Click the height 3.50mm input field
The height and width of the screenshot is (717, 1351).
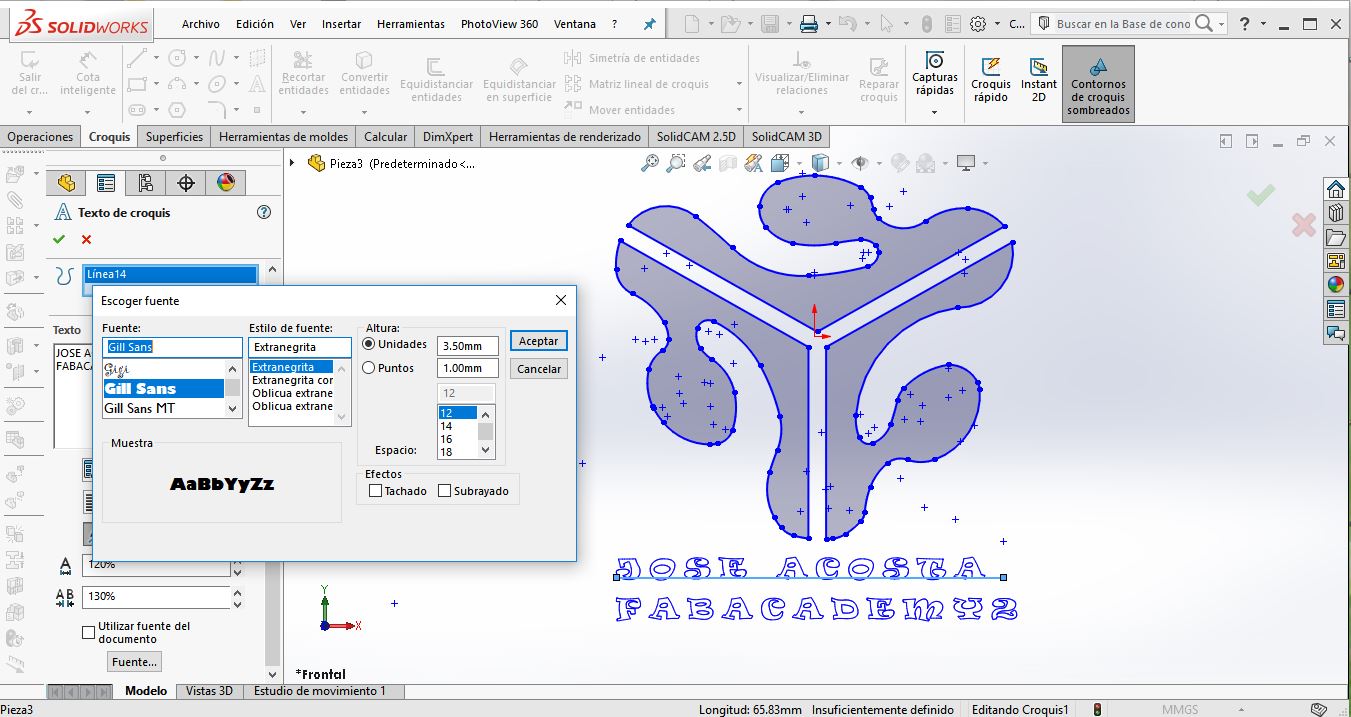468,346
